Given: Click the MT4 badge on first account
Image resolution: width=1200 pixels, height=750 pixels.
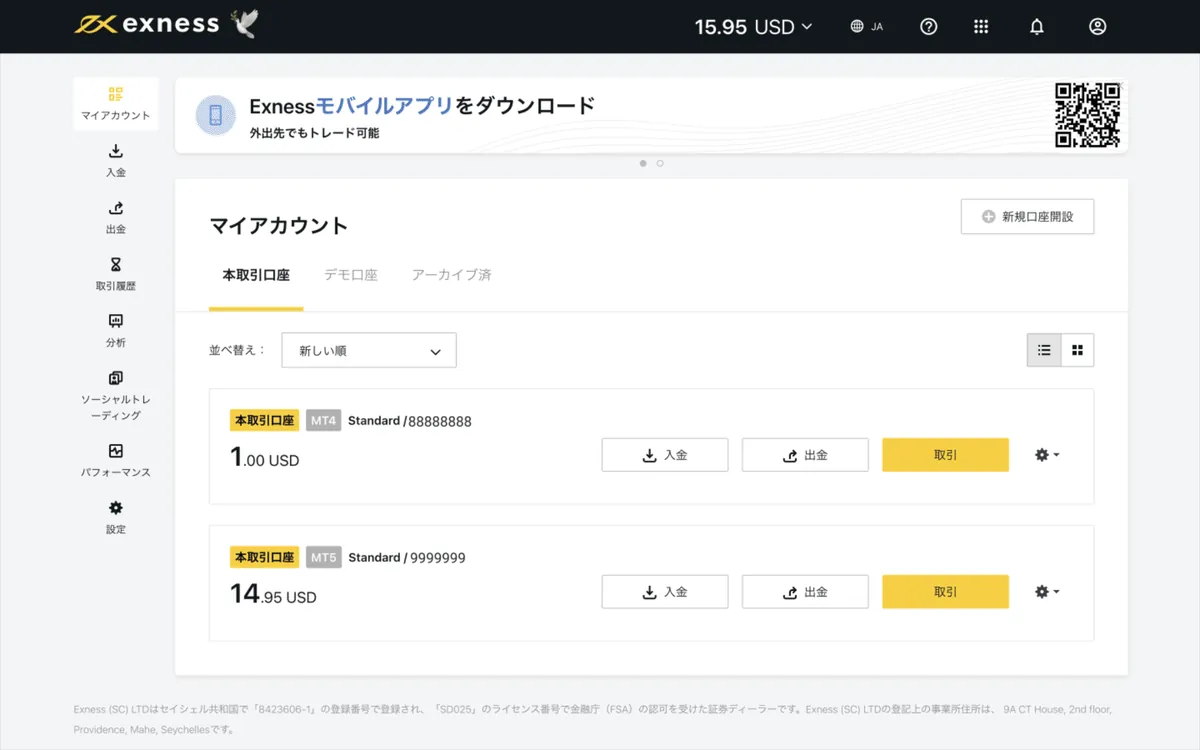Looking at the screenshot, I should click(x=323, y=421).
